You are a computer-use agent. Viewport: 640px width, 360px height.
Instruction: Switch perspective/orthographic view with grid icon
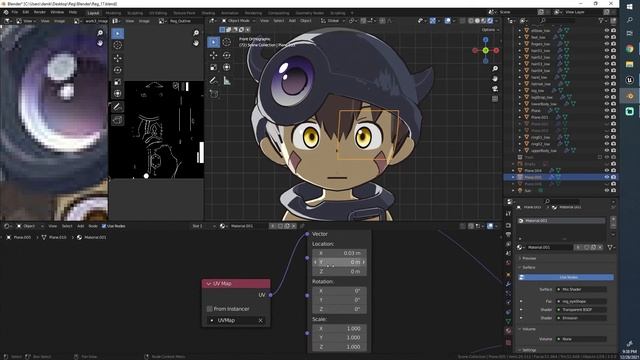pos(495,99)
